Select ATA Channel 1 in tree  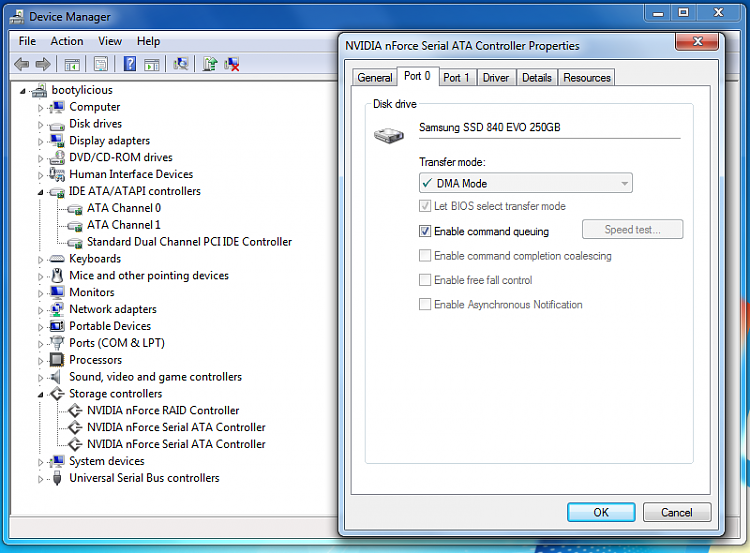coord(124,225)
